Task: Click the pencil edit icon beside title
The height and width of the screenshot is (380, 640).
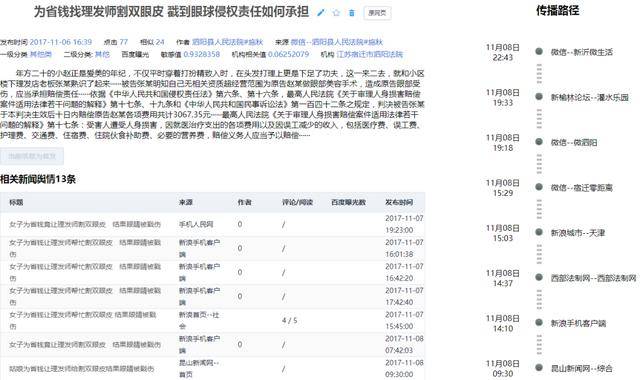Action: 321,13
